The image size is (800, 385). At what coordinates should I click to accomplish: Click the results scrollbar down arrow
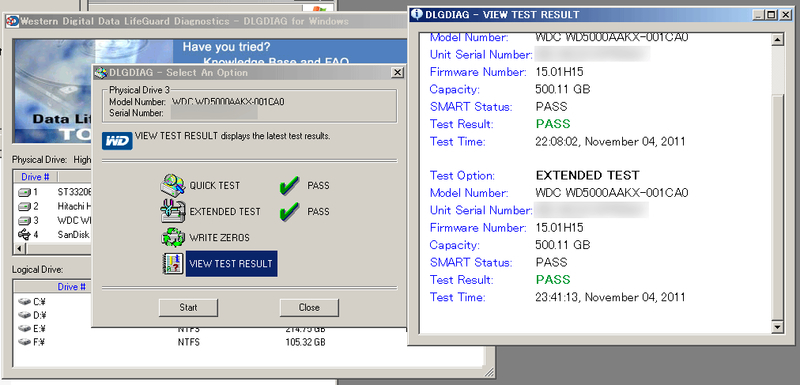777,326
